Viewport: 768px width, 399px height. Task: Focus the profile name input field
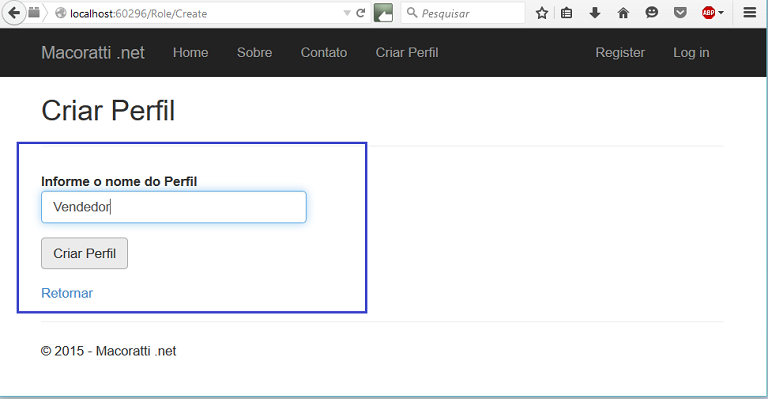coord(174,207)
